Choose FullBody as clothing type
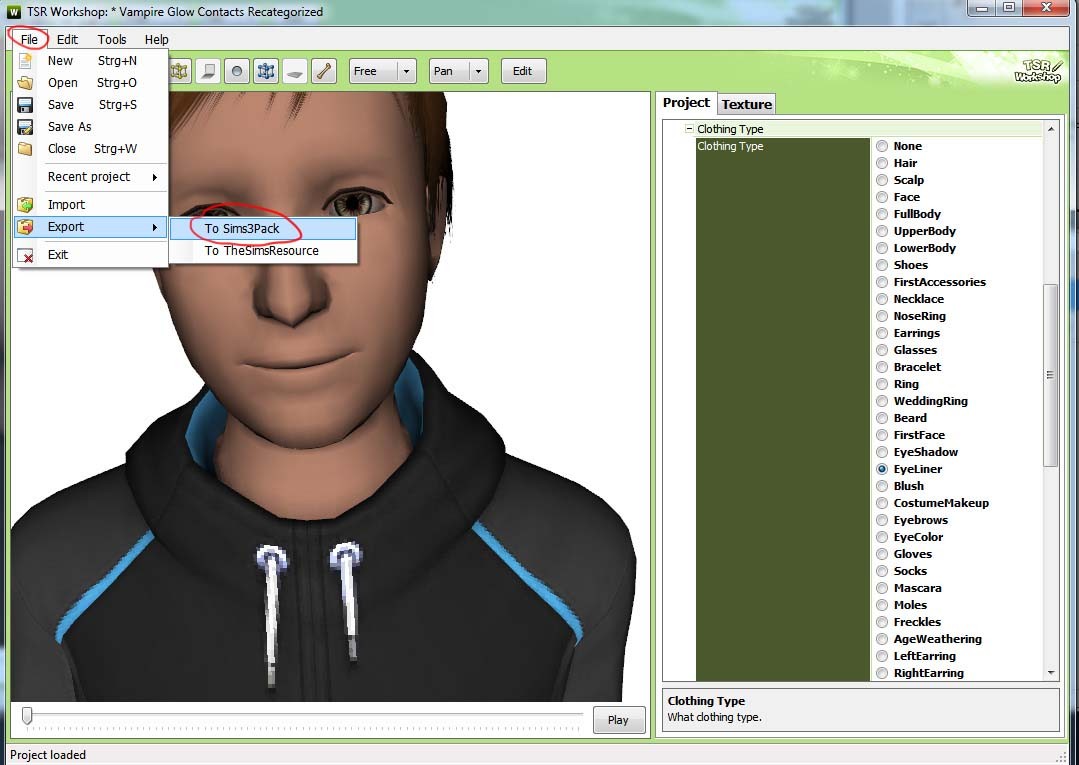The width and height of the screenshot is (1079, 765). (x=882, y=214)
